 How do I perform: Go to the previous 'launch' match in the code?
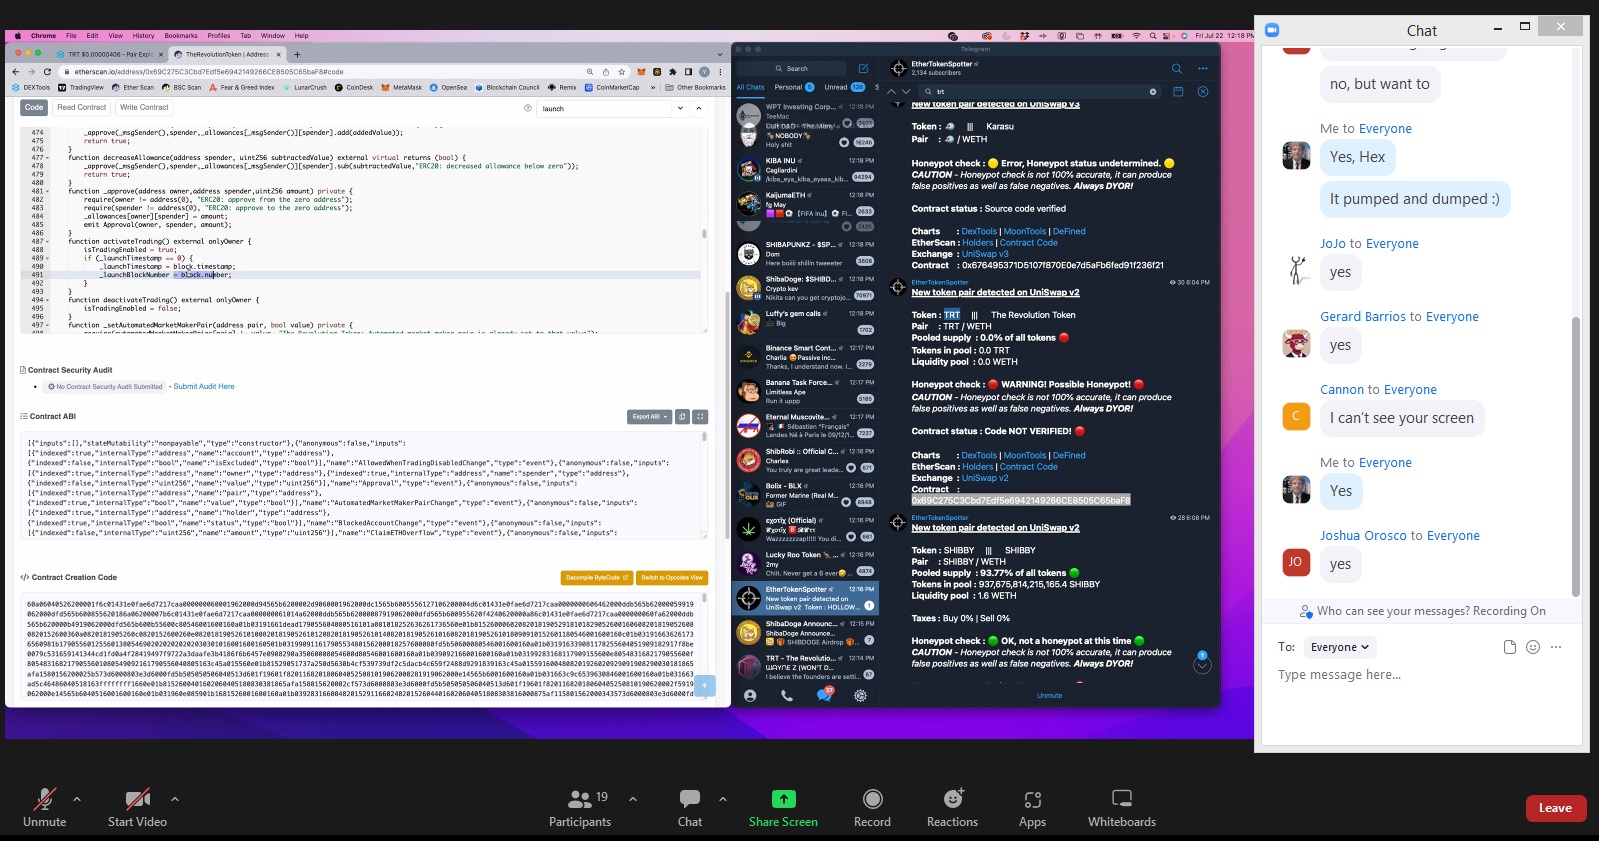coord(698,108)
